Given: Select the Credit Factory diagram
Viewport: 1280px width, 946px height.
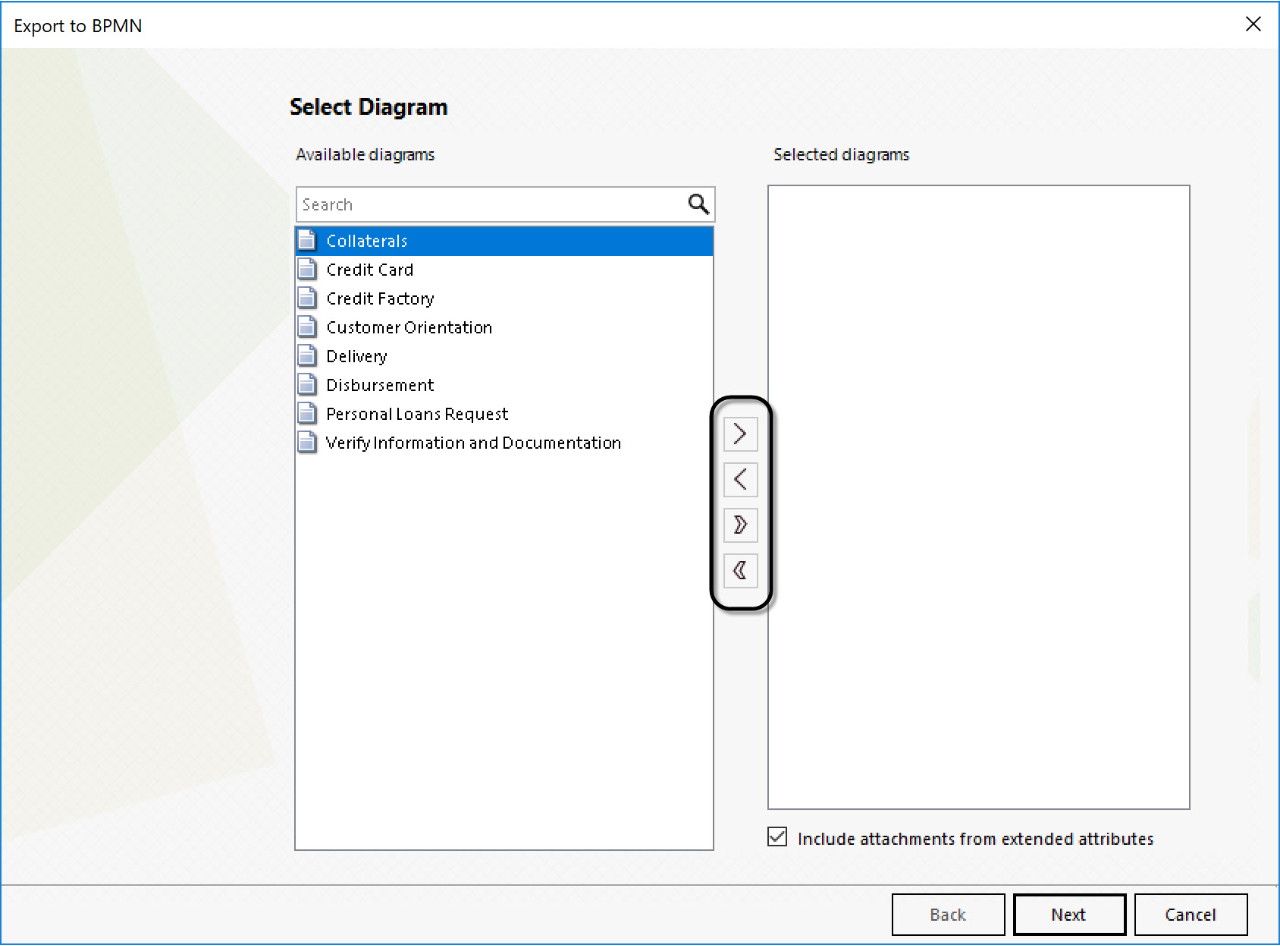Looking at the screenshot, I should [x=504, y=299].
